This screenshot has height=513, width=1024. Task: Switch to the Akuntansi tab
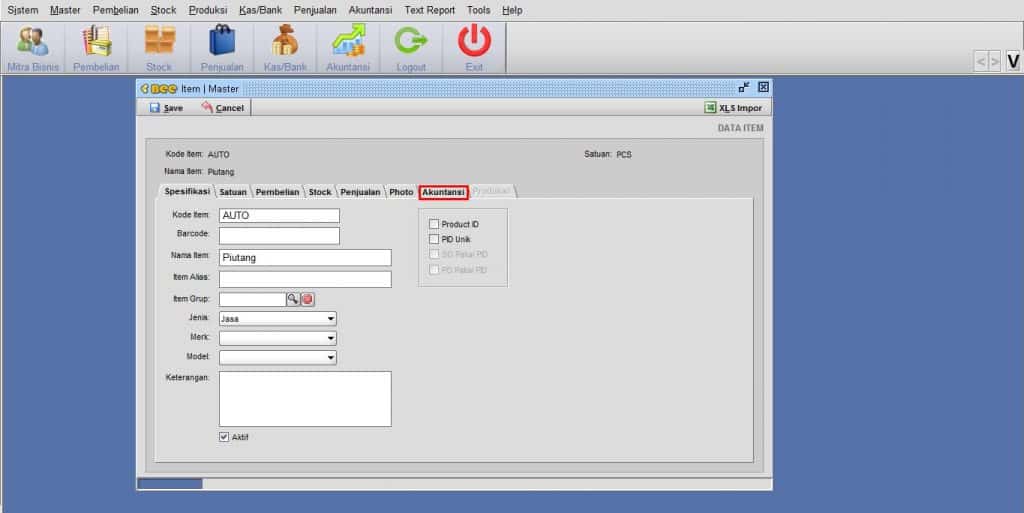[x=443, y=192]
